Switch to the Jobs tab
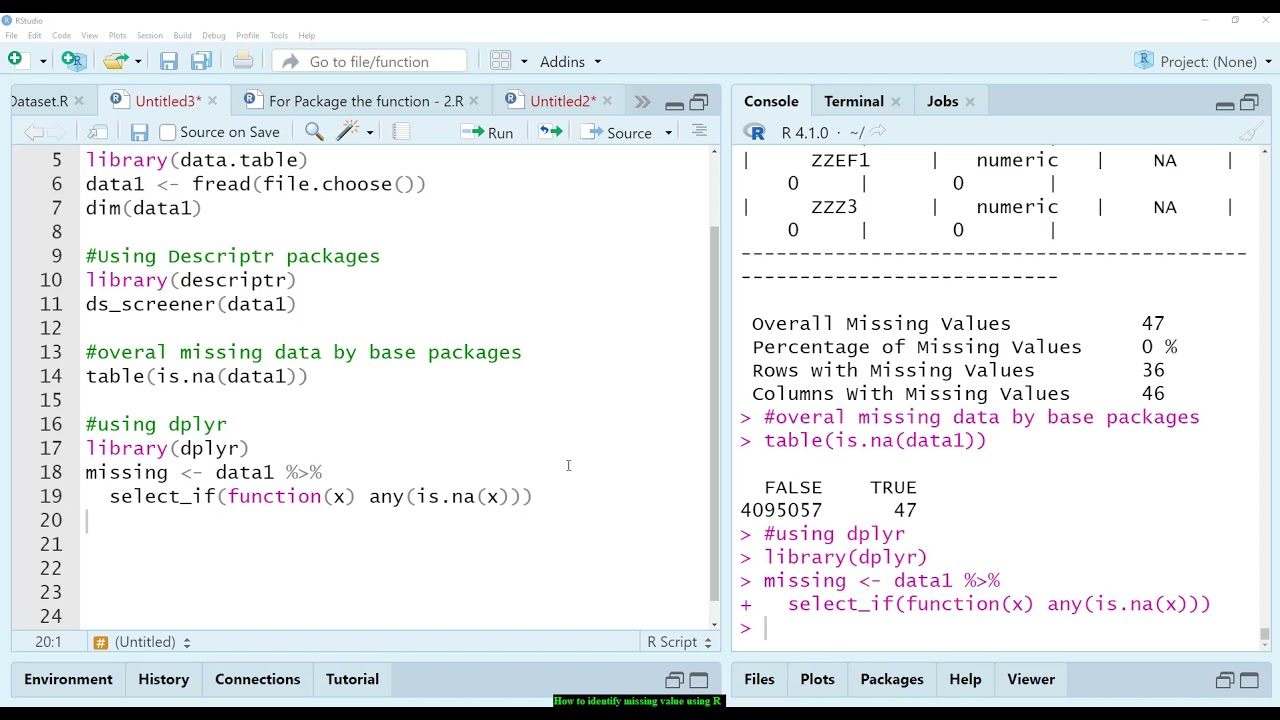 [942, 101]
